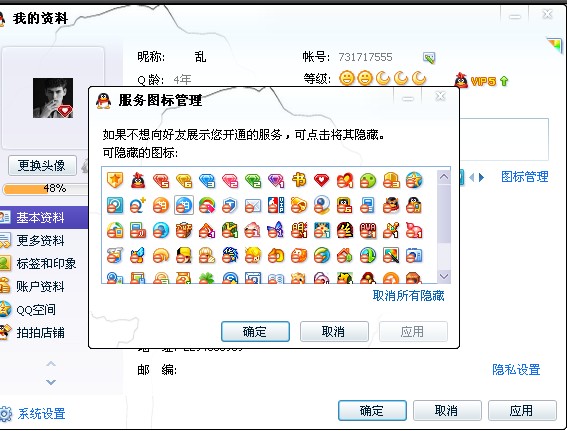The height and width of the screenshot is (431, 567).
Task: Click the account number 731717555
Action: click(x=365, y=57)
